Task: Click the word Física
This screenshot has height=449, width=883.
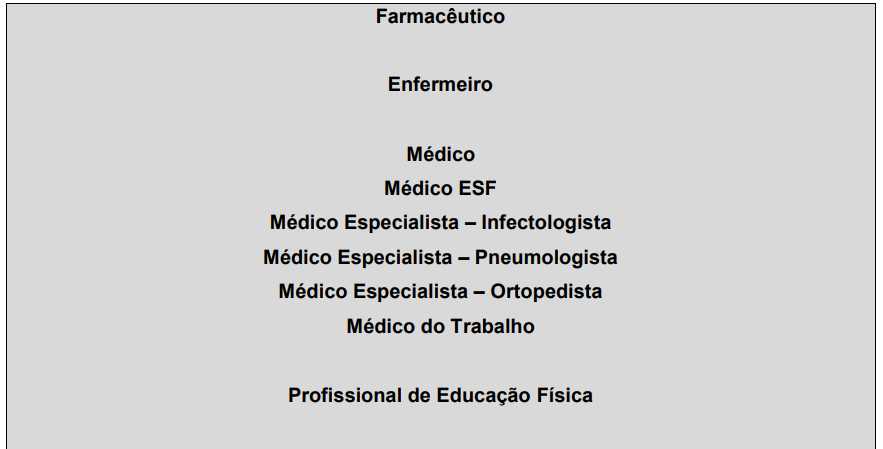Action: click(x=565, y=395)
